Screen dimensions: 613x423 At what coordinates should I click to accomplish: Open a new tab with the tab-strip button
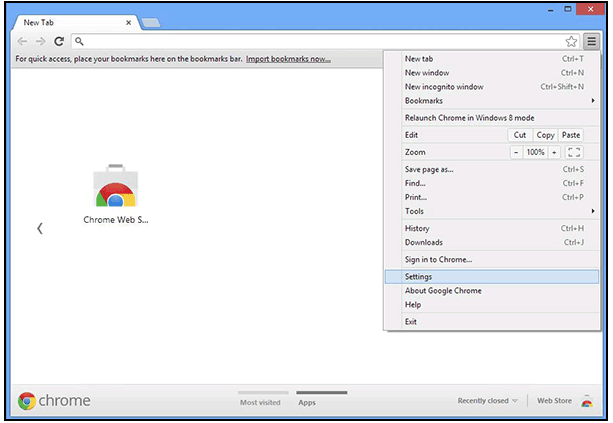(x=151, y=23)
